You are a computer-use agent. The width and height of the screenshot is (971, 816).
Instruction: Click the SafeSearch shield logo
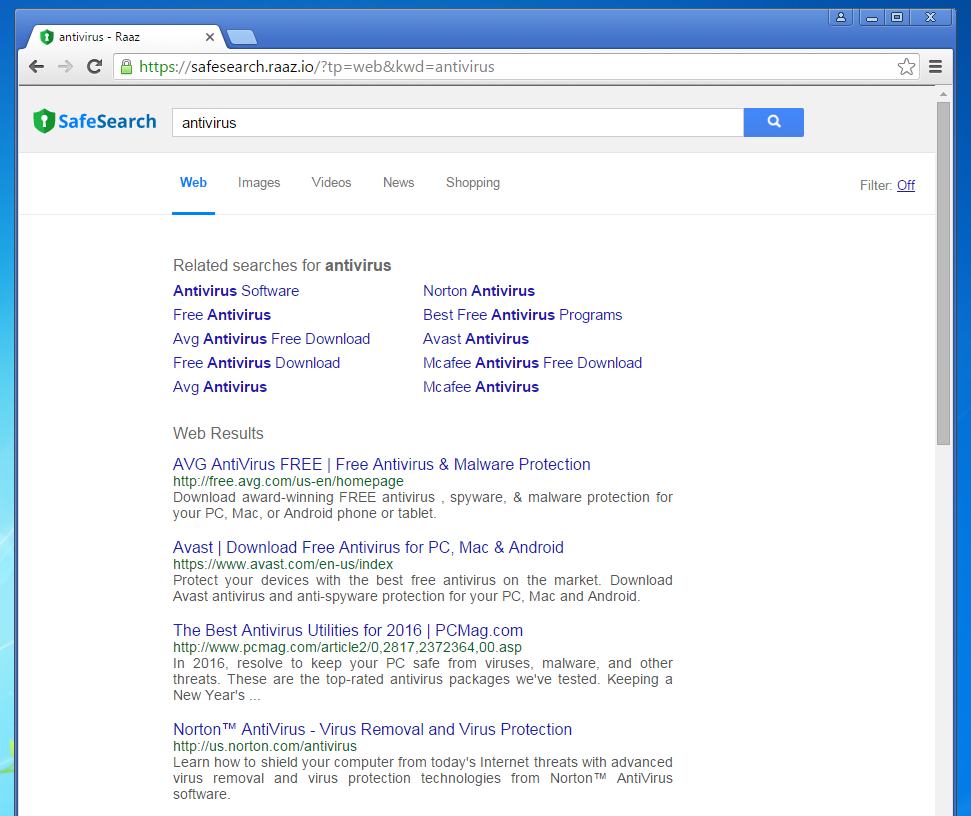pyautogui.click(x=95, y=121)
